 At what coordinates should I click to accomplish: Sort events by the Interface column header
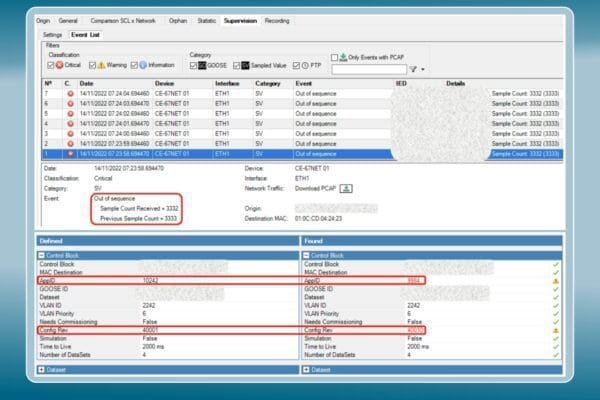227,83
